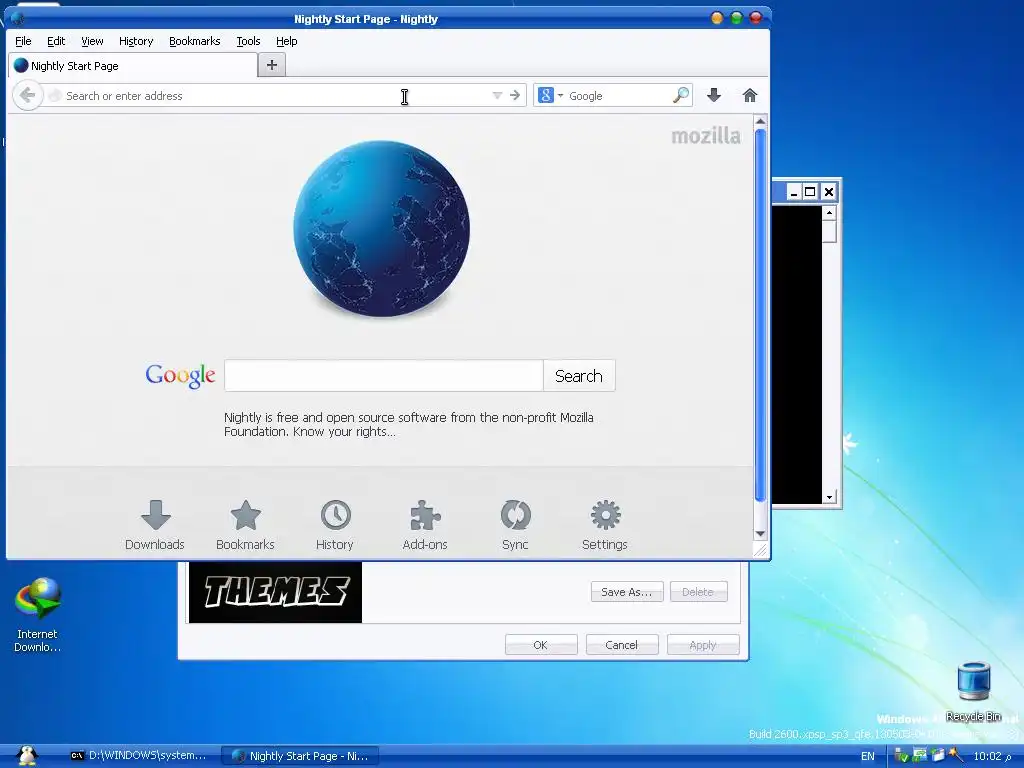Image resolution: width=1024 pixels, height=768 pixels.
Task: Click the Nightly window title bar icon
Action: click(18, 19)
